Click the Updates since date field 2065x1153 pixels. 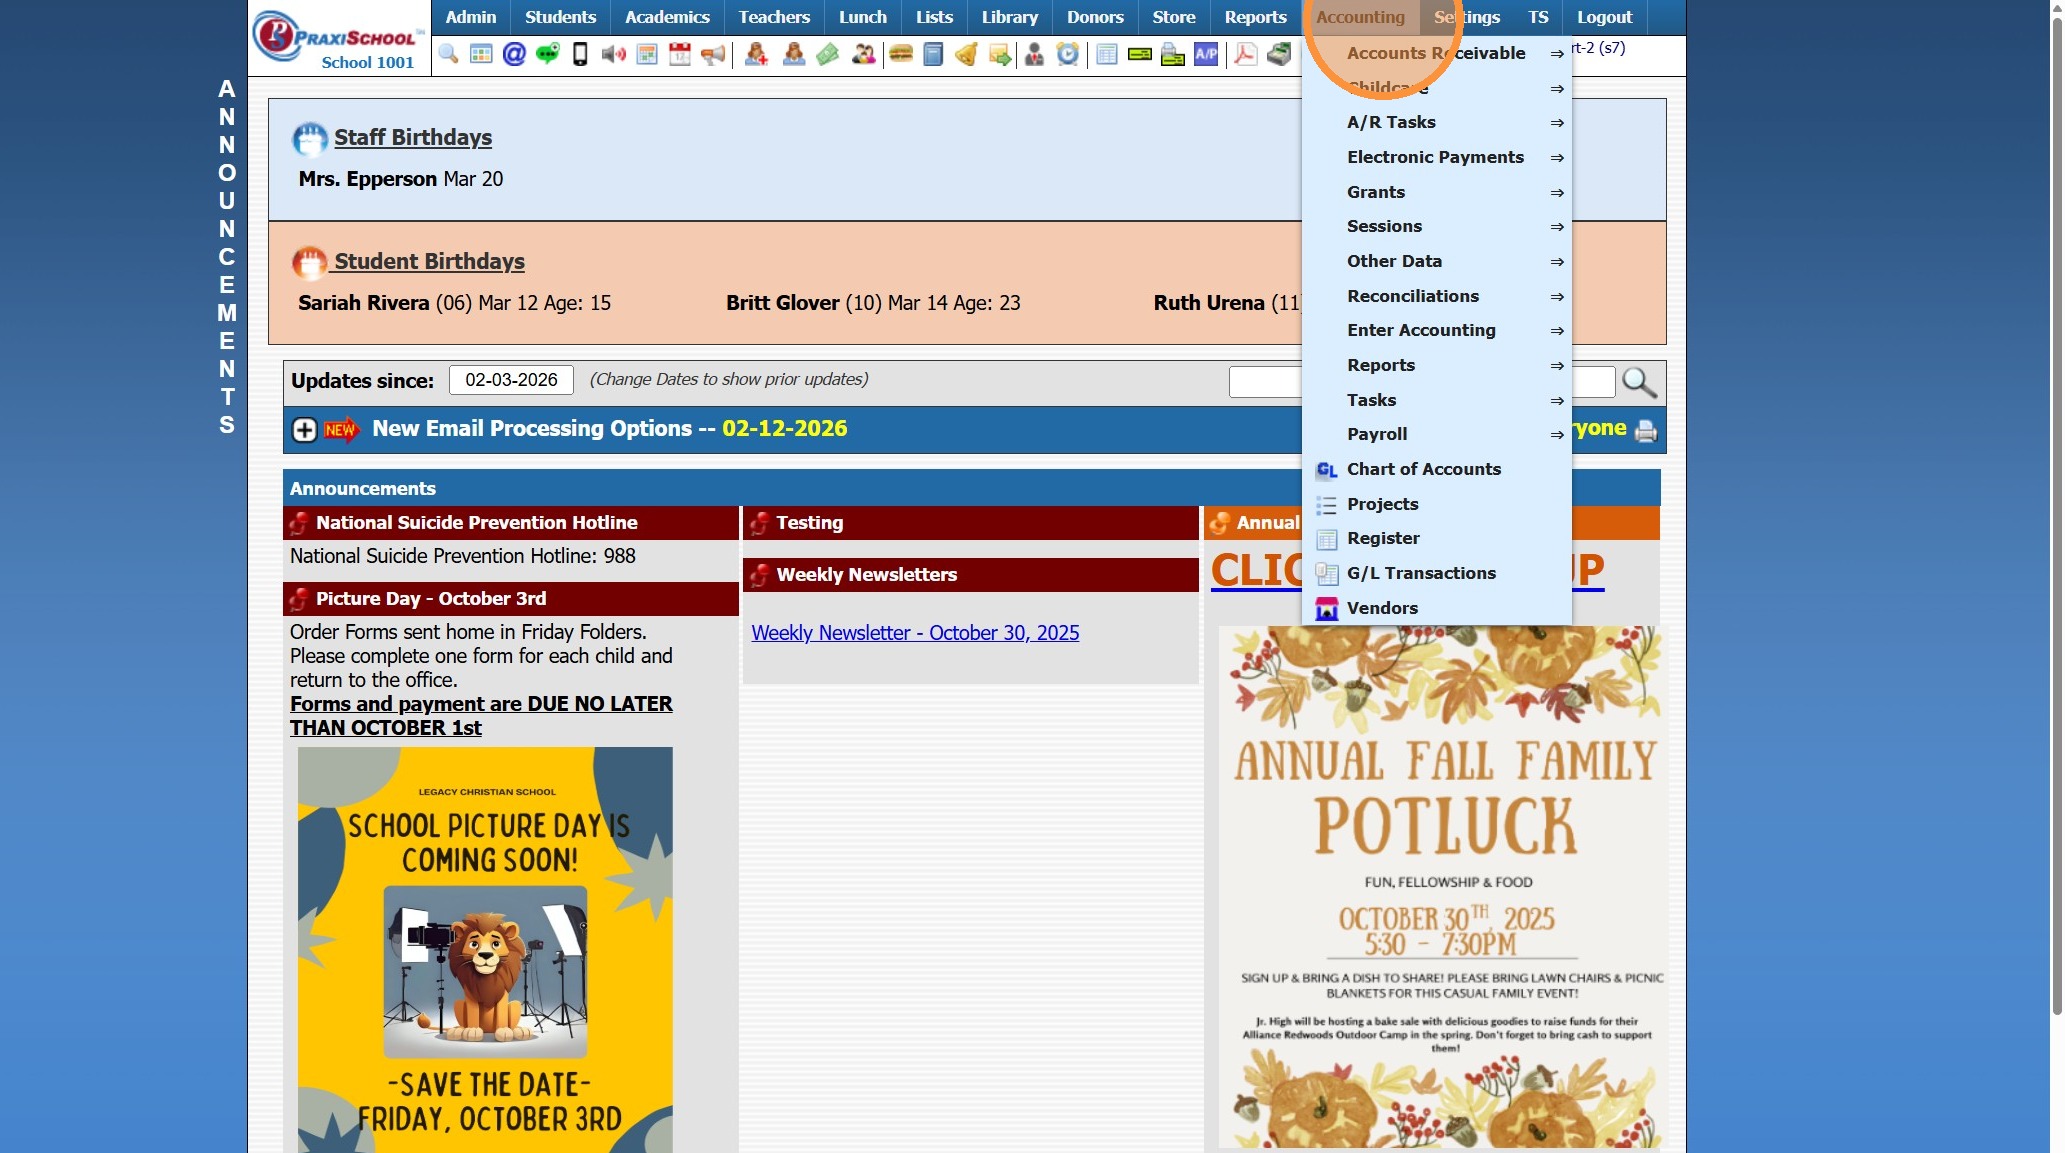511,380
